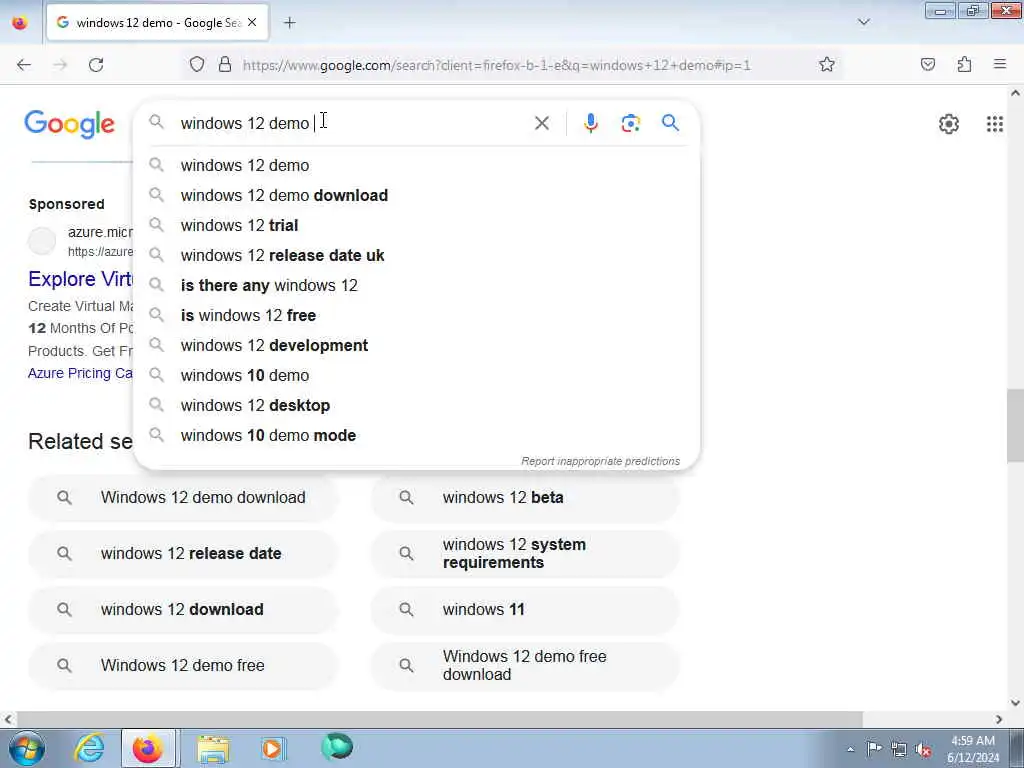The height and width of the screenshot is (768, 1024).
Task: Click the Action Center flag icon
Action: 874,749
